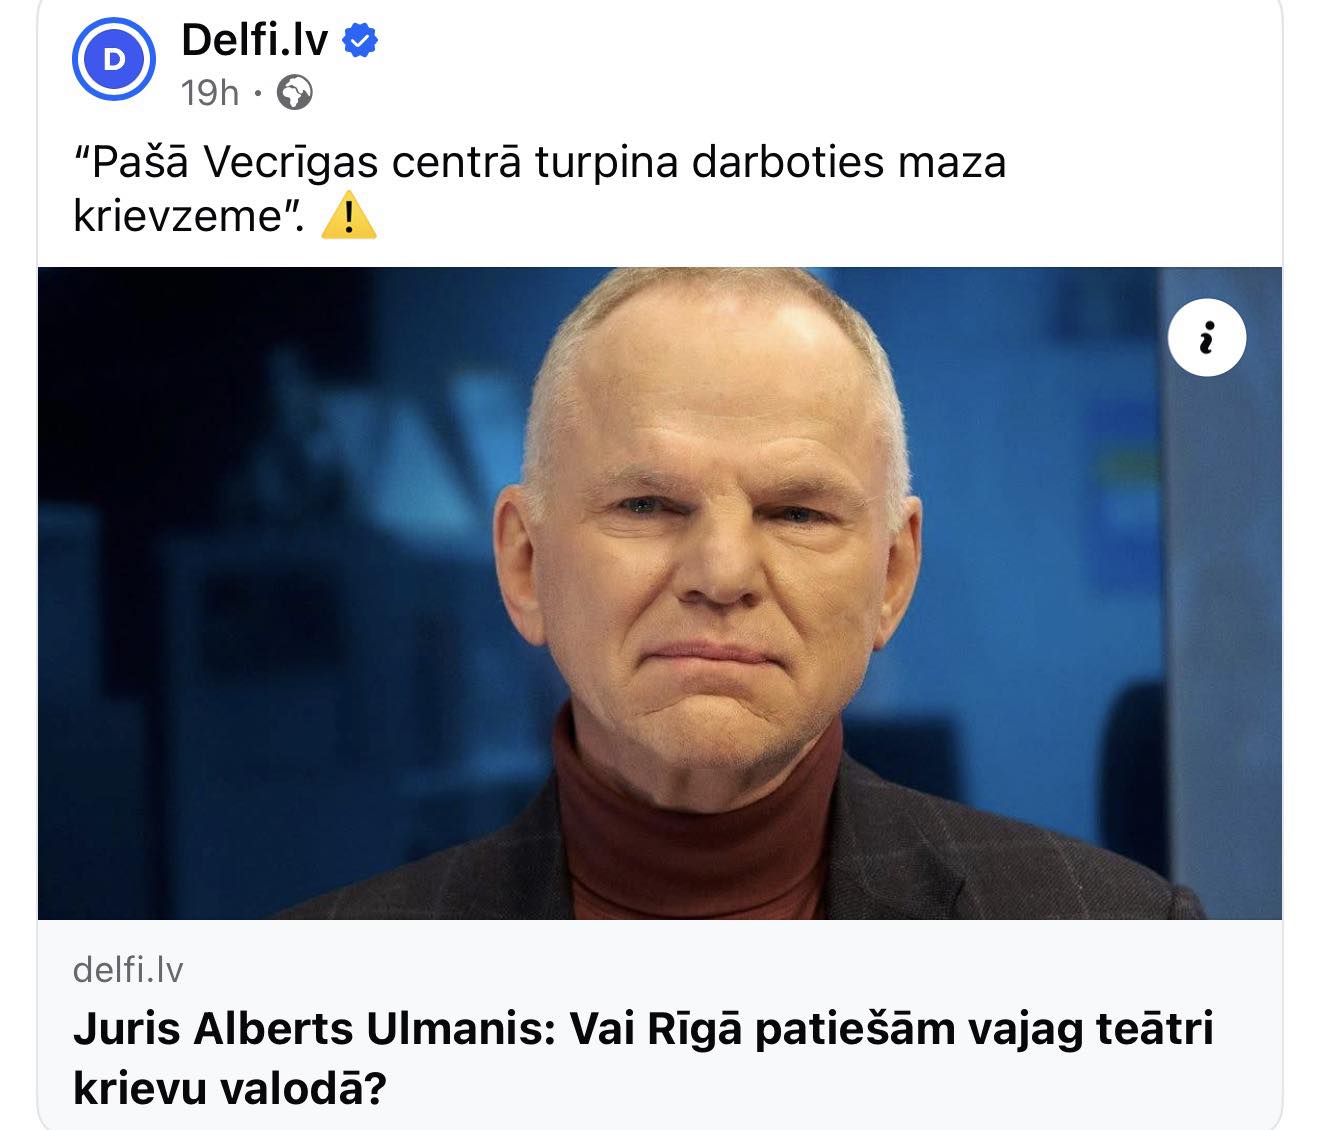Click the 'delfi.lv' domain label under the image
The image size is (1320, 1130).
click(x=128, y=969)
